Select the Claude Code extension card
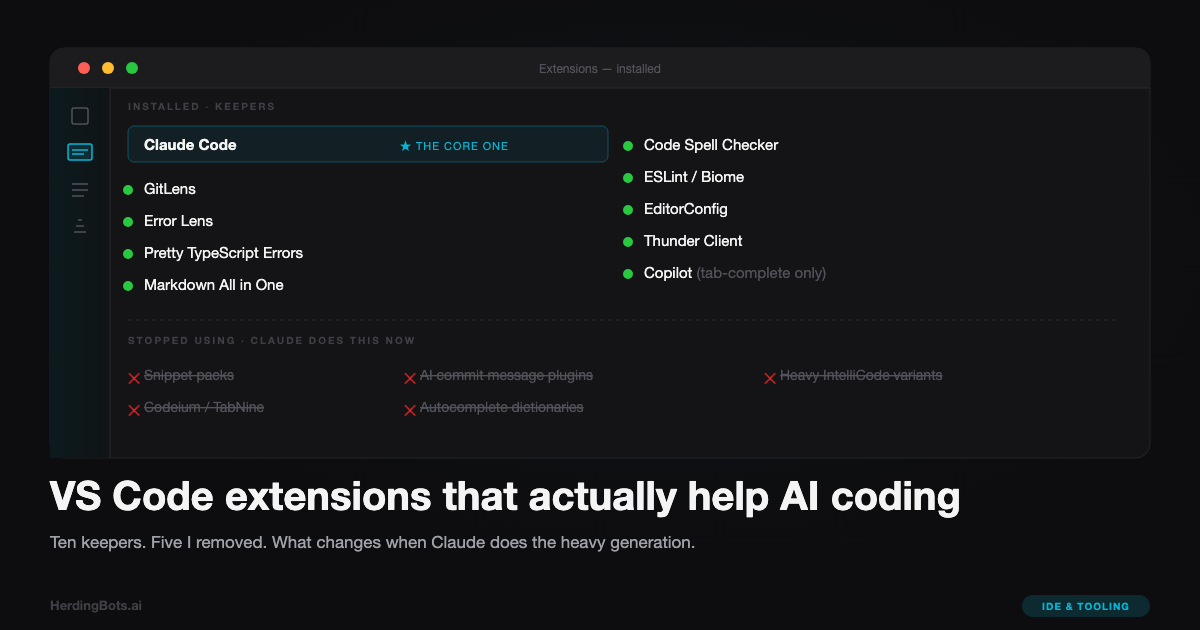Viewport: 1200px width, 630px height. (x=368, y=144)
